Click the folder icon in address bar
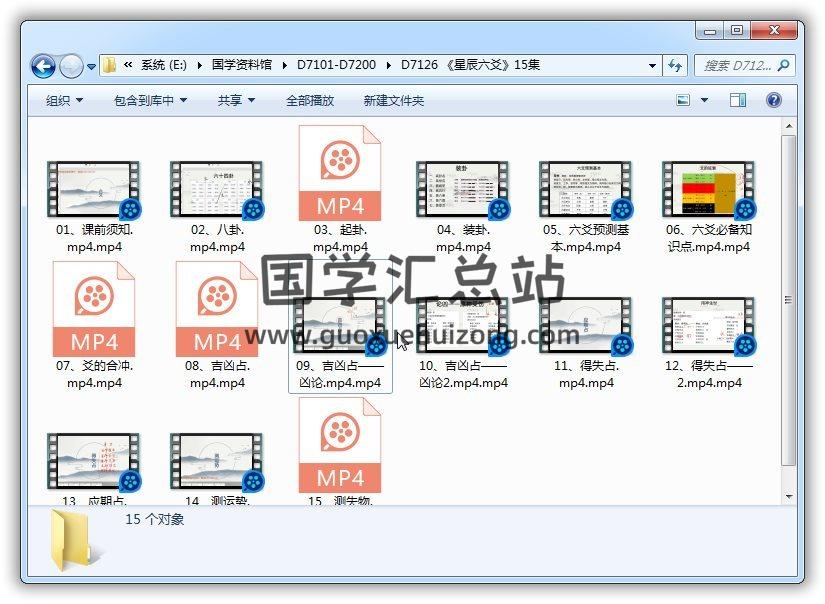Screen dimensions: 825x604 [x=109, y=65]
